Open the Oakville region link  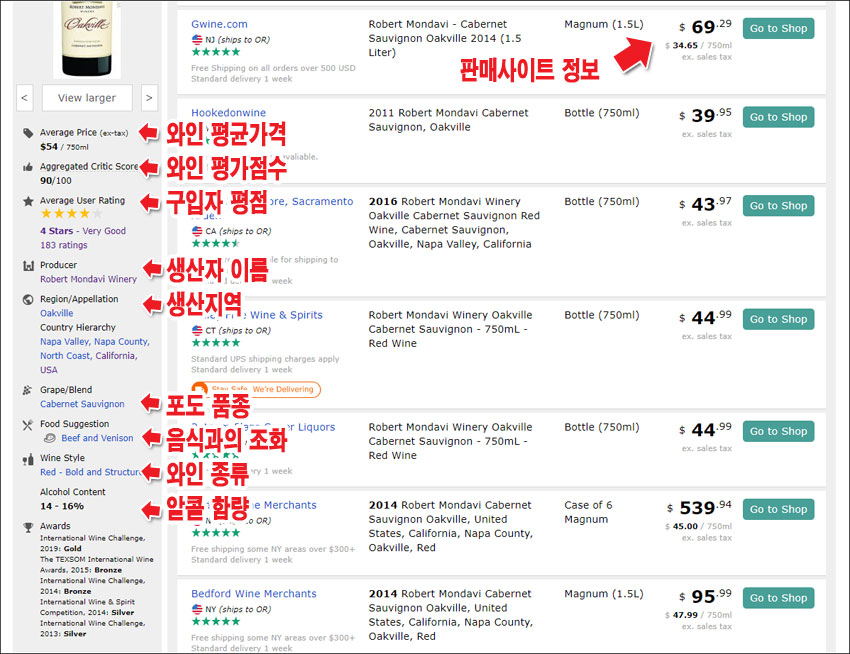click(56, 313)
